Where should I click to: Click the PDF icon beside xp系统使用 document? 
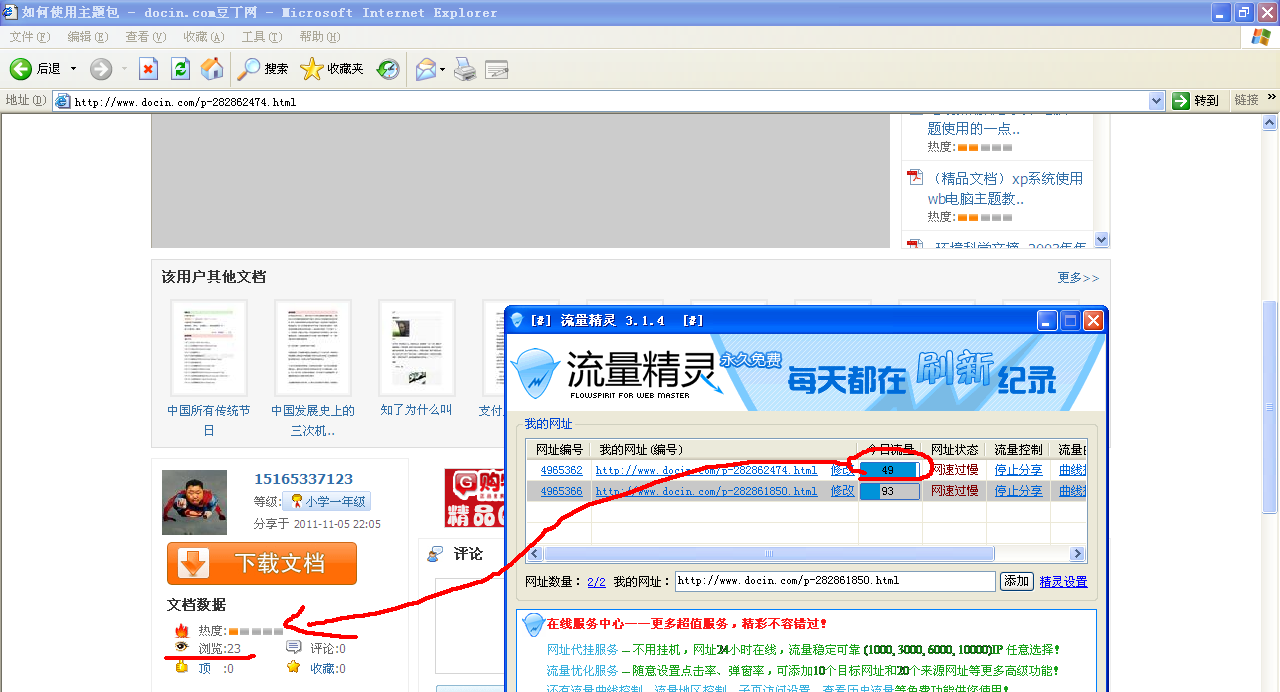point(914,178)
